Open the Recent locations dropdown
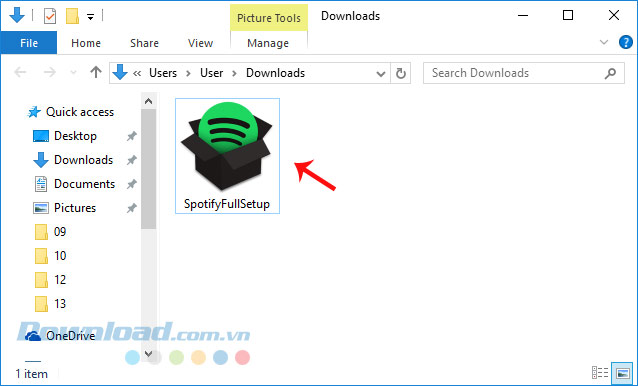 73,73
